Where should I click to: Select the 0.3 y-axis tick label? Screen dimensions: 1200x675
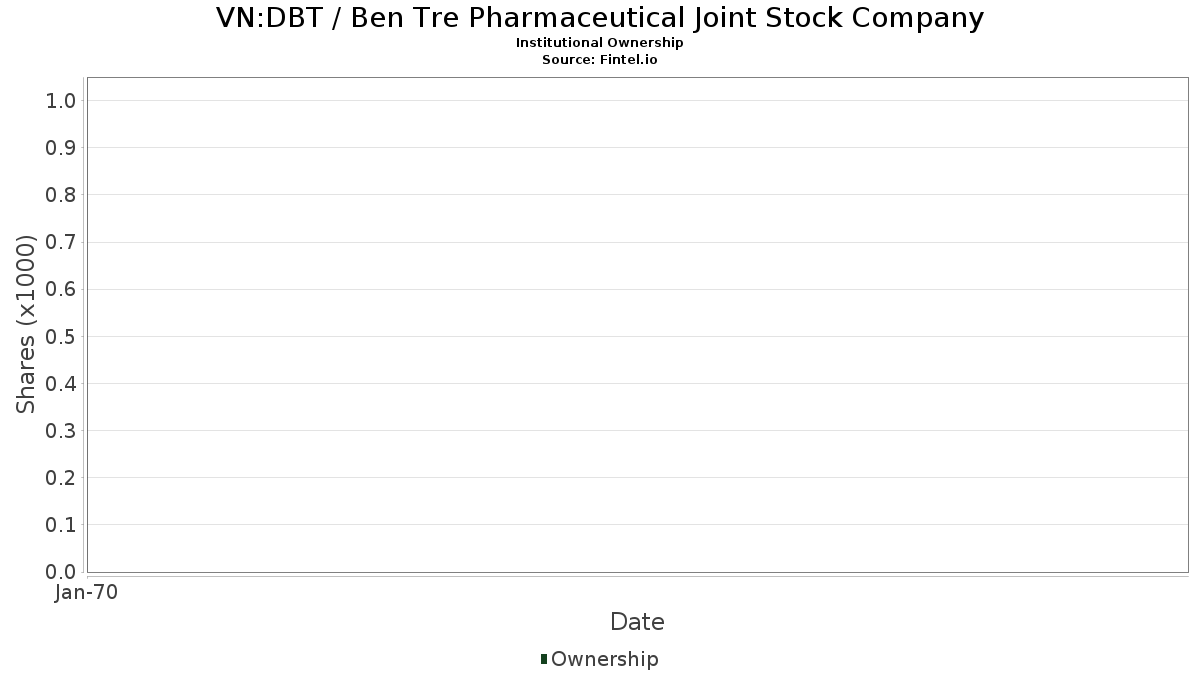pyautogui.click(x=61, y=431)
